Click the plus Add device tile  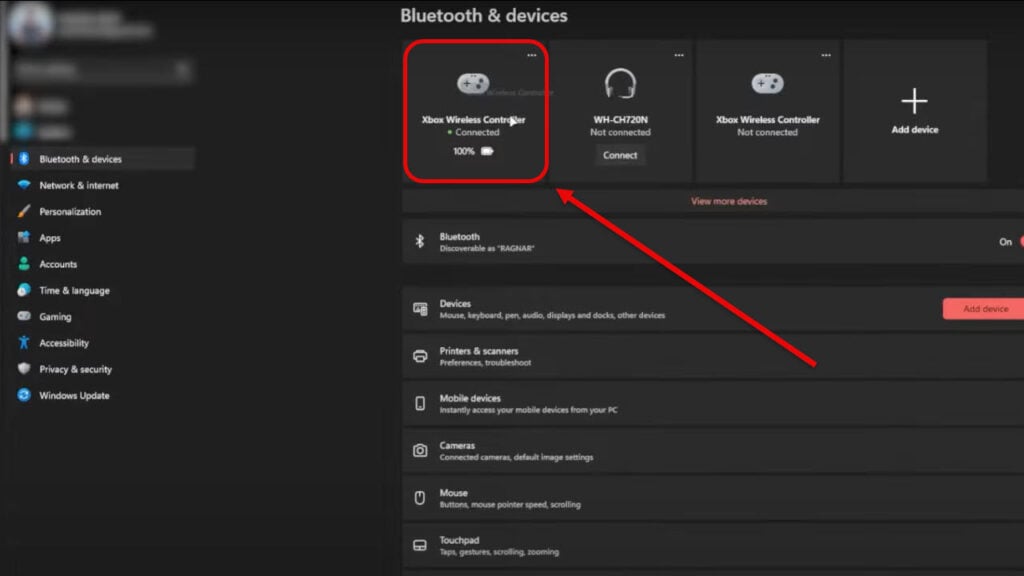(x=914, y=111)
